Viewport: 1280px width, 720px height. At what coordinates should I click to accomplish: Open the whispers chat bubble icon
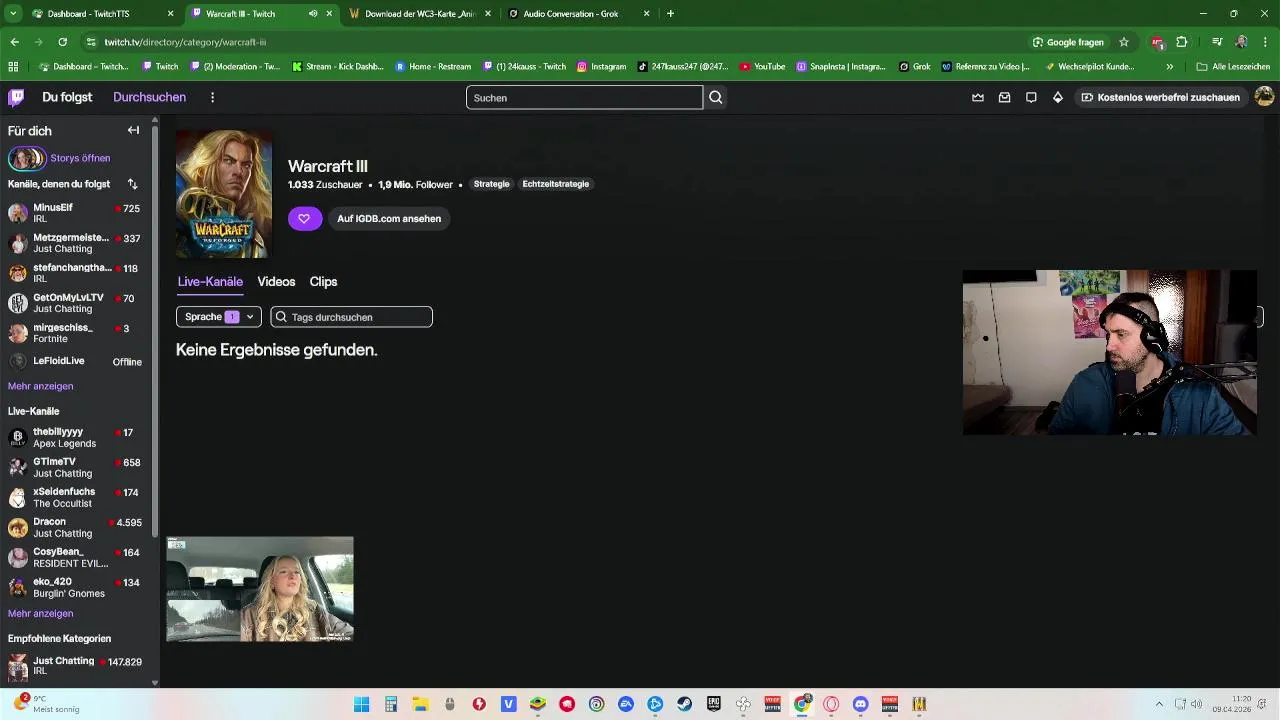tap(1031, 97)
